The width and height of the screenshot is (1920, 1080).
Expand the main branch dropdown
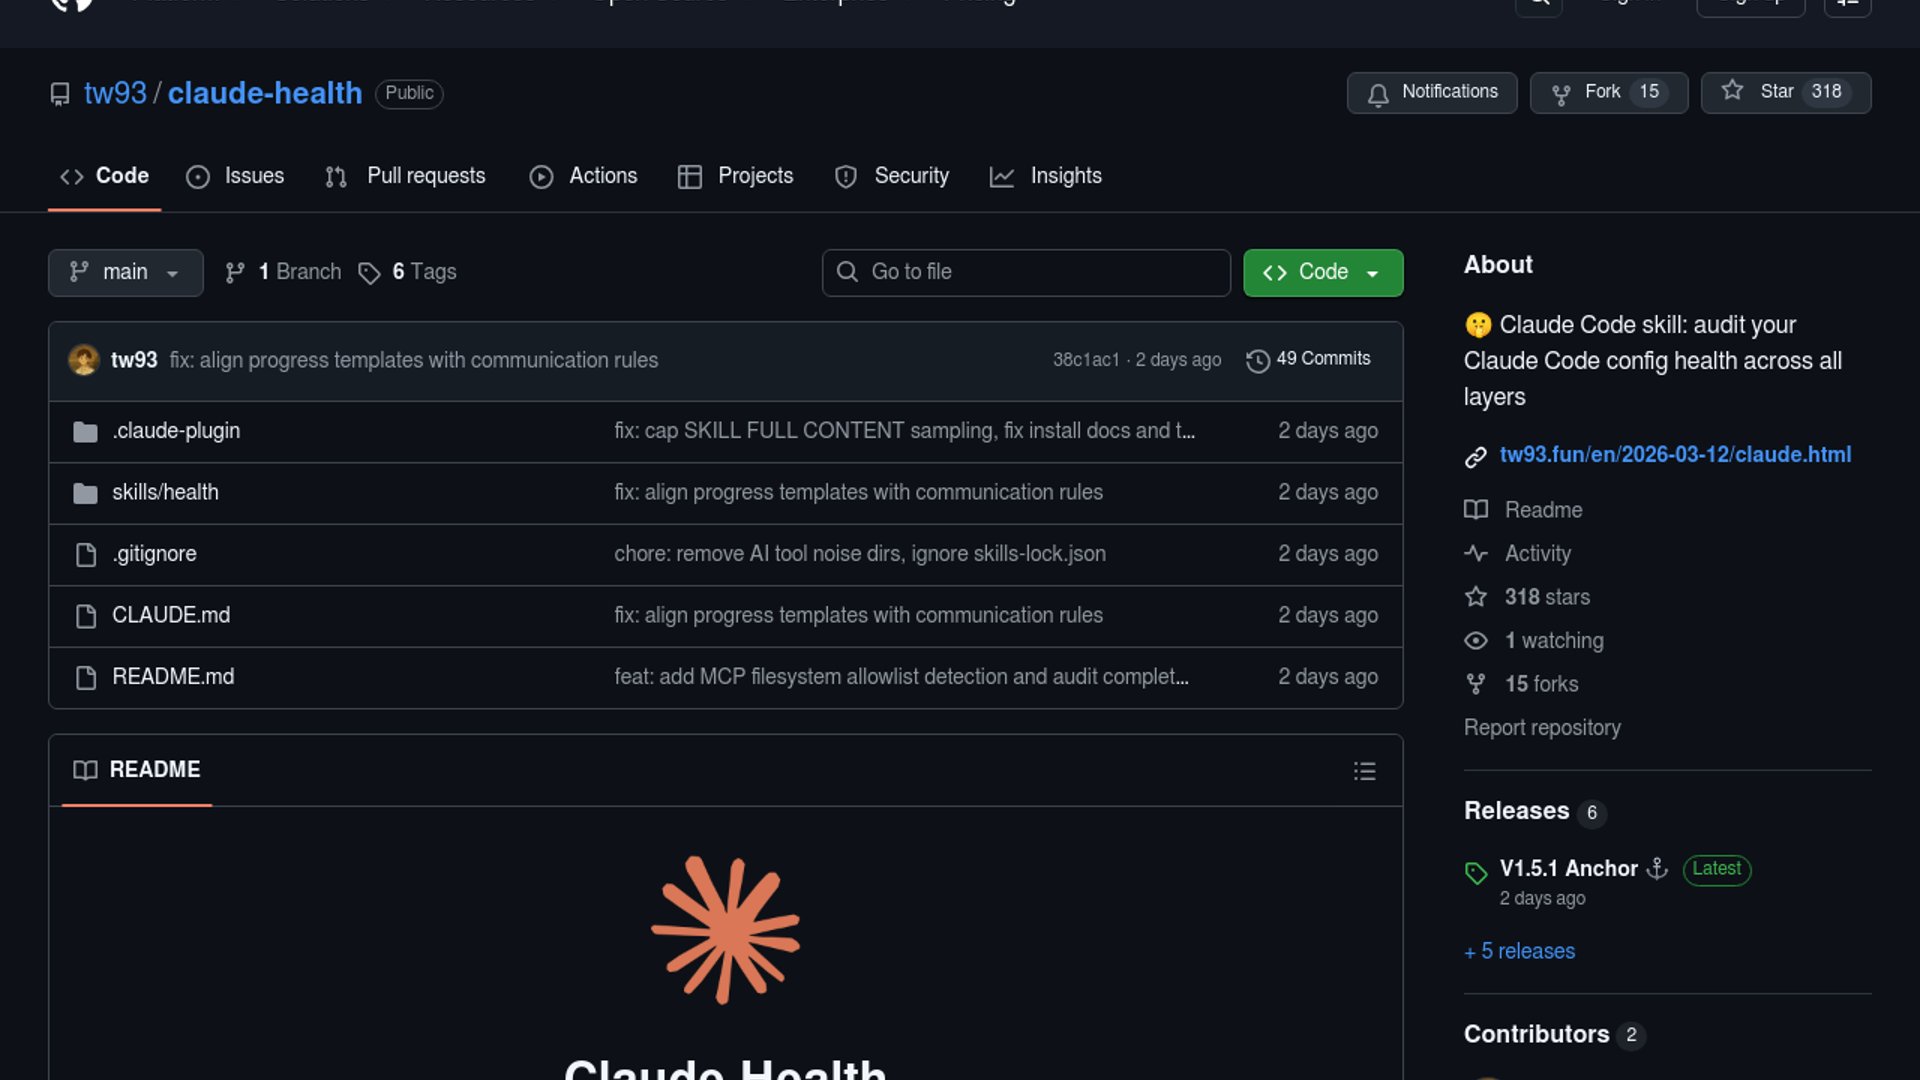tap(125, 272)
